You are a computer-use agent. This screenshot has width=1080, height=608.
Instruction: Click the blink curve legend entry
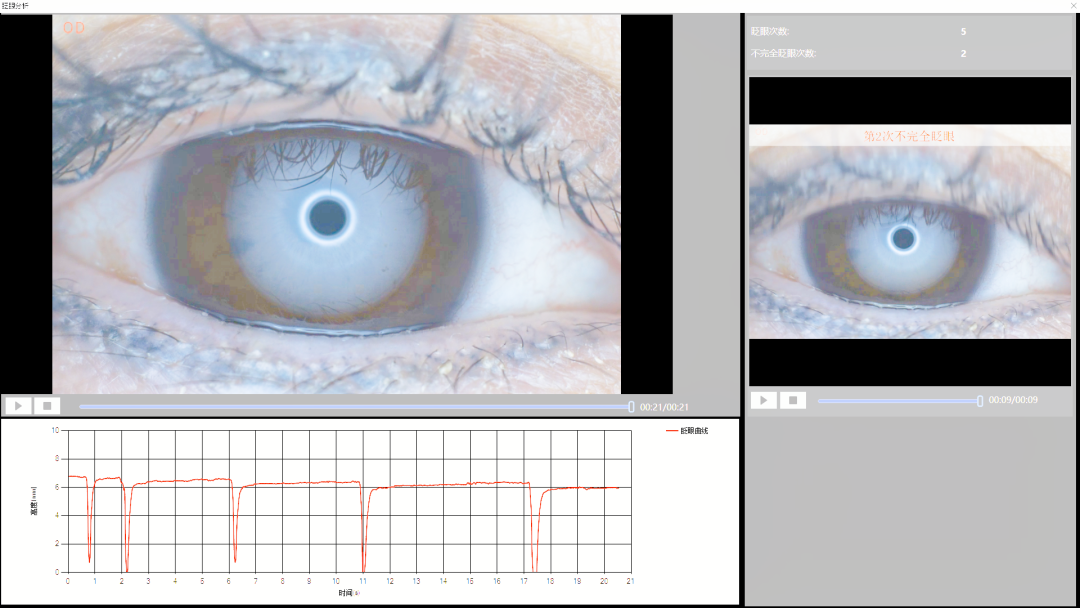[687, 431]
